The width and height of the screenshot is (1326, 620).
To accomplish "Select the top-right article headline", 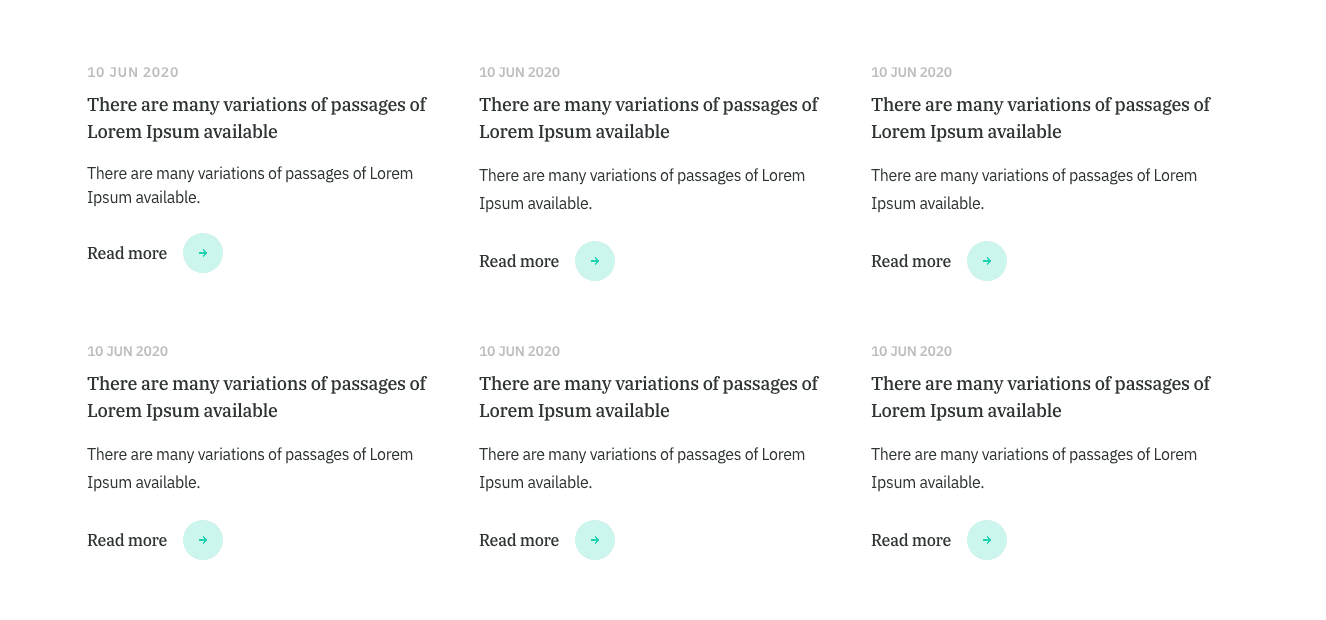I will tap(1040, 118).
